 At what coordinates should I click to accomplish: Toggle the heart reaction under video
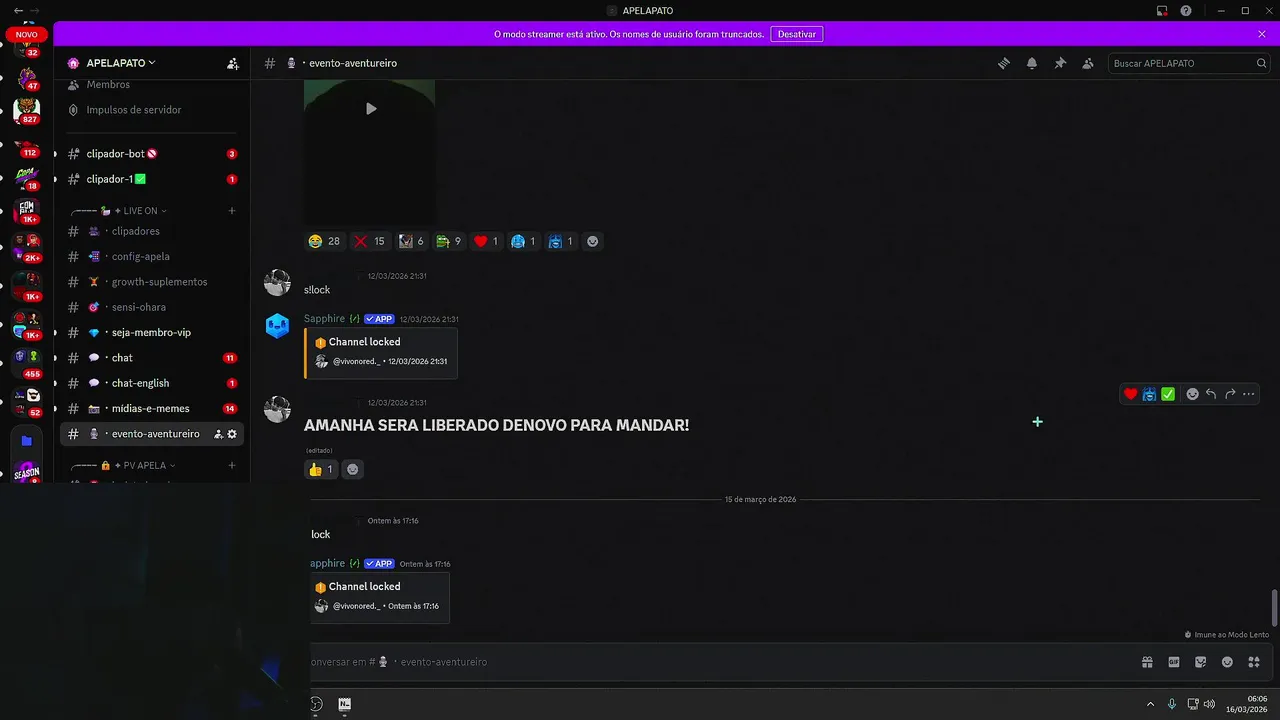click(x=485, y=241)
